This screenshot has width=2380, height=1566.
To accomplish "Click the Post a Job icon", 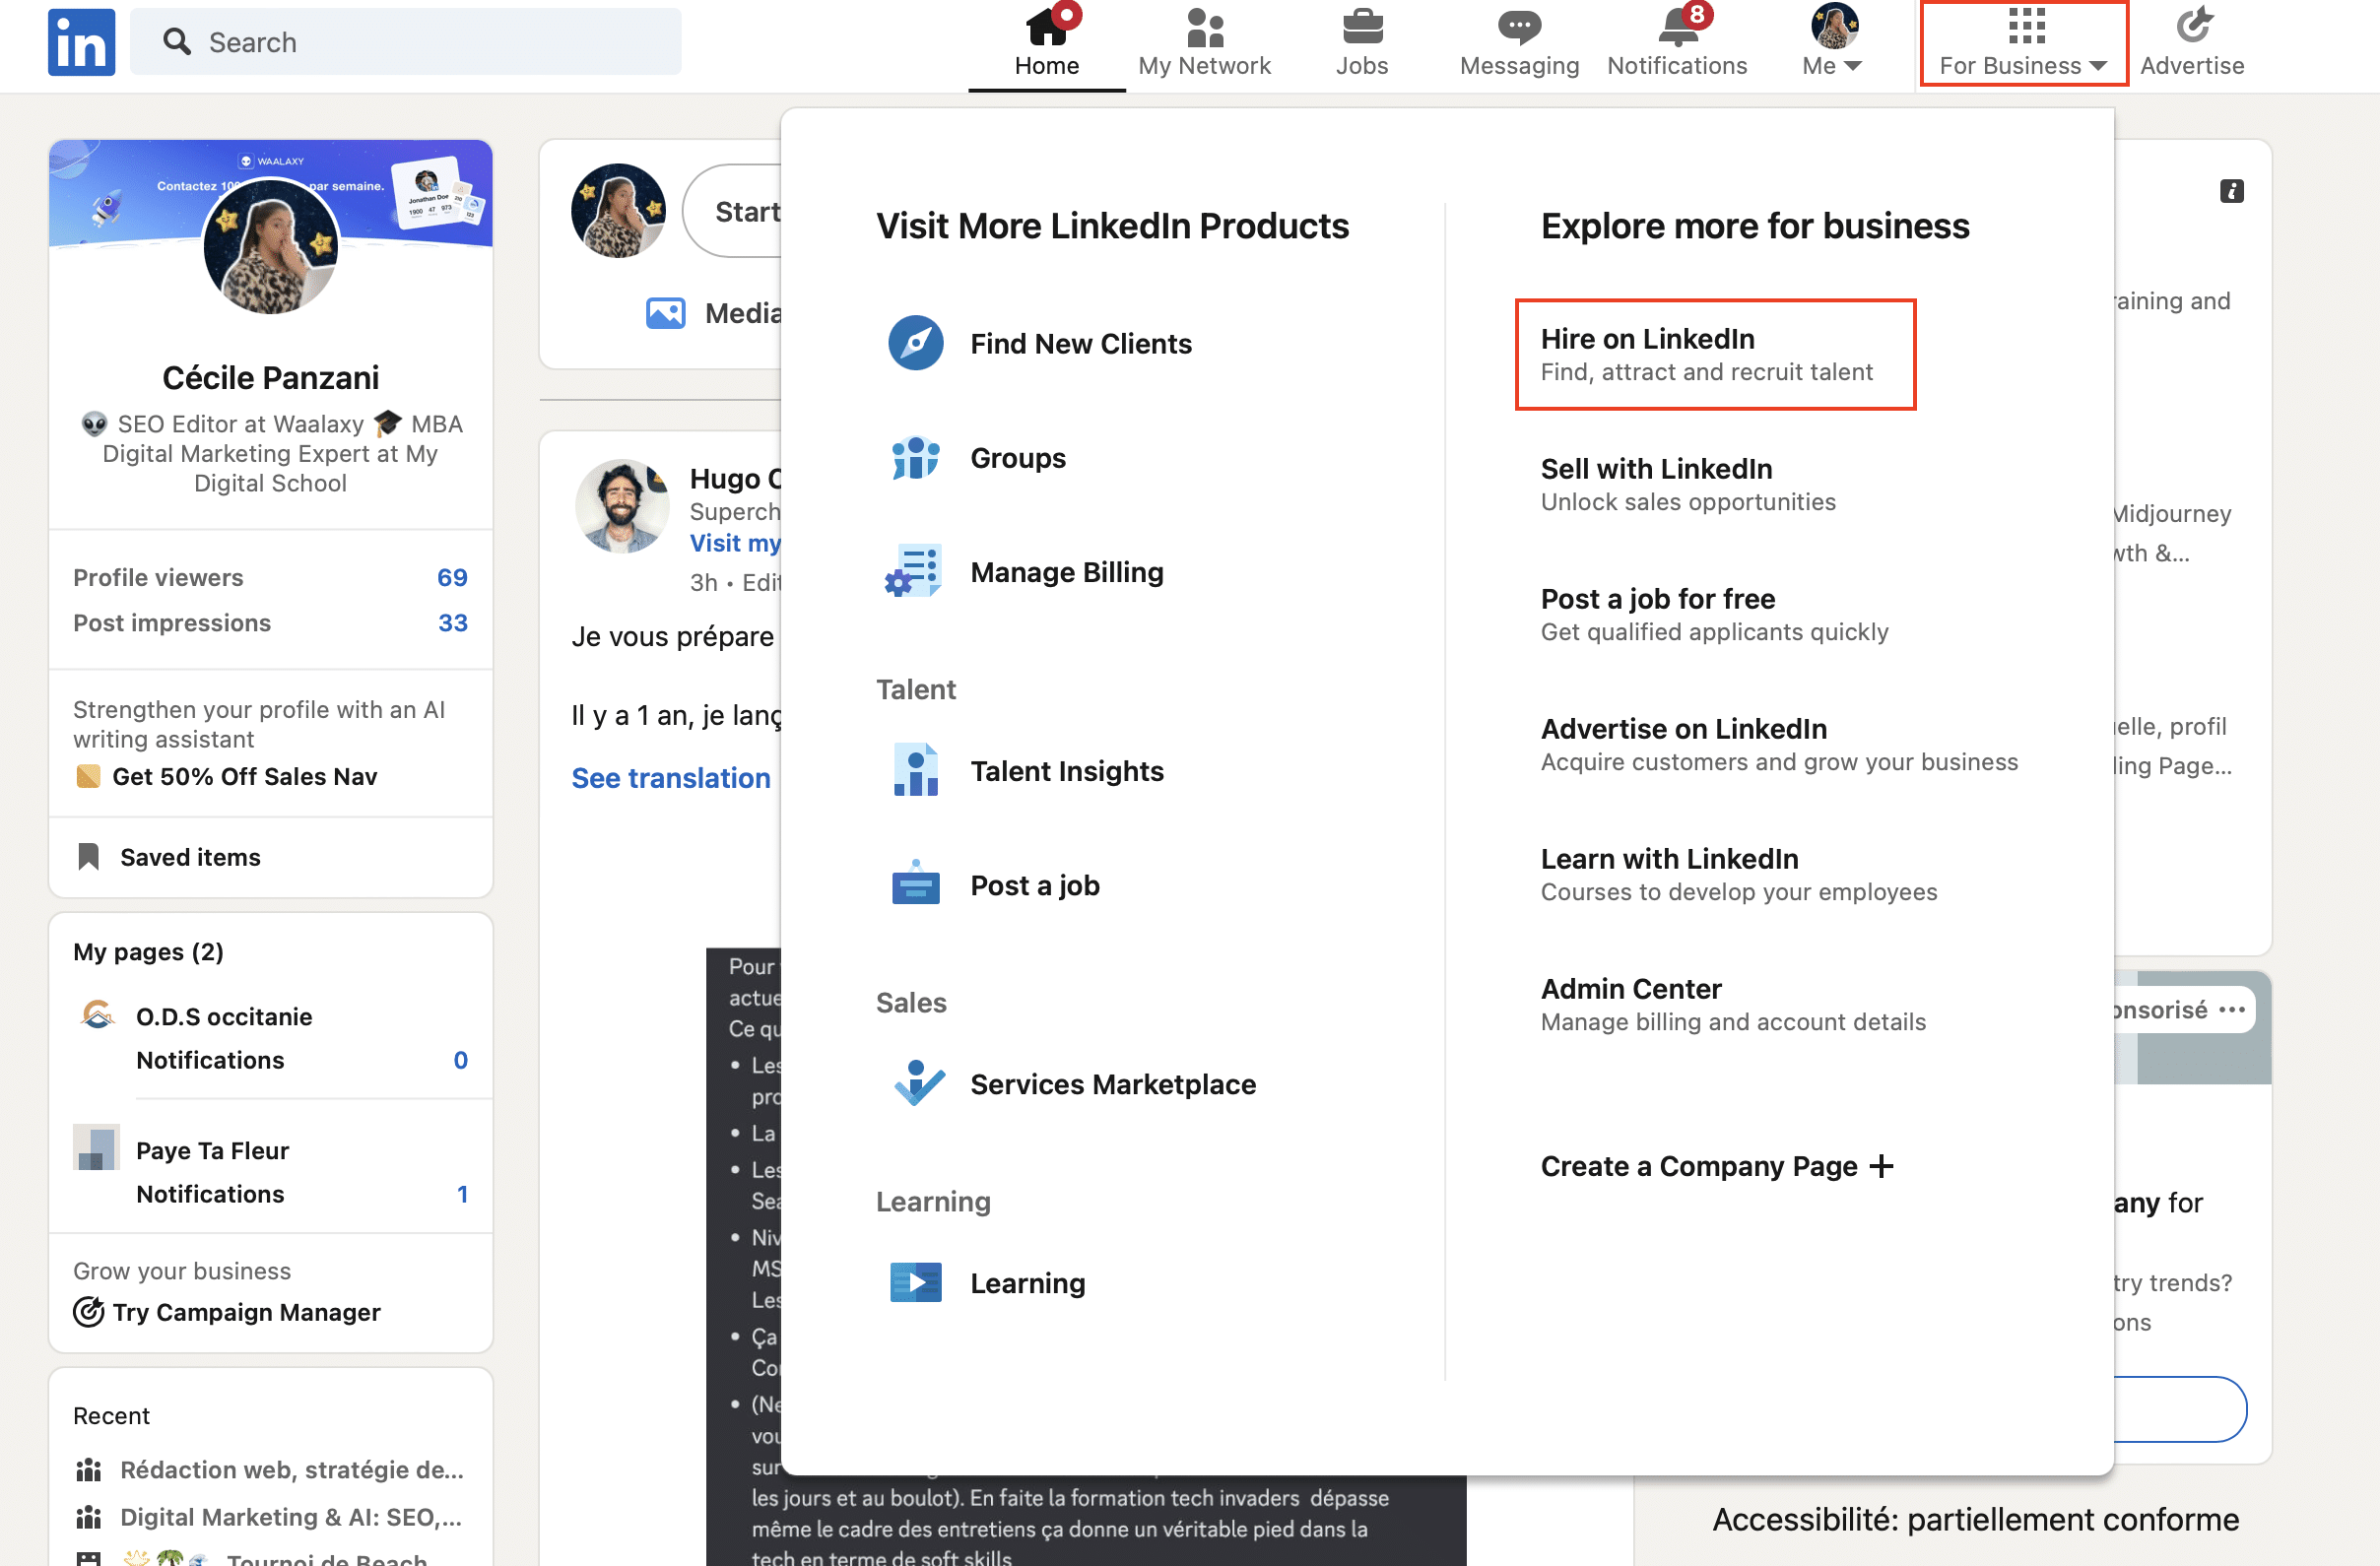I will tap(916, 884).
